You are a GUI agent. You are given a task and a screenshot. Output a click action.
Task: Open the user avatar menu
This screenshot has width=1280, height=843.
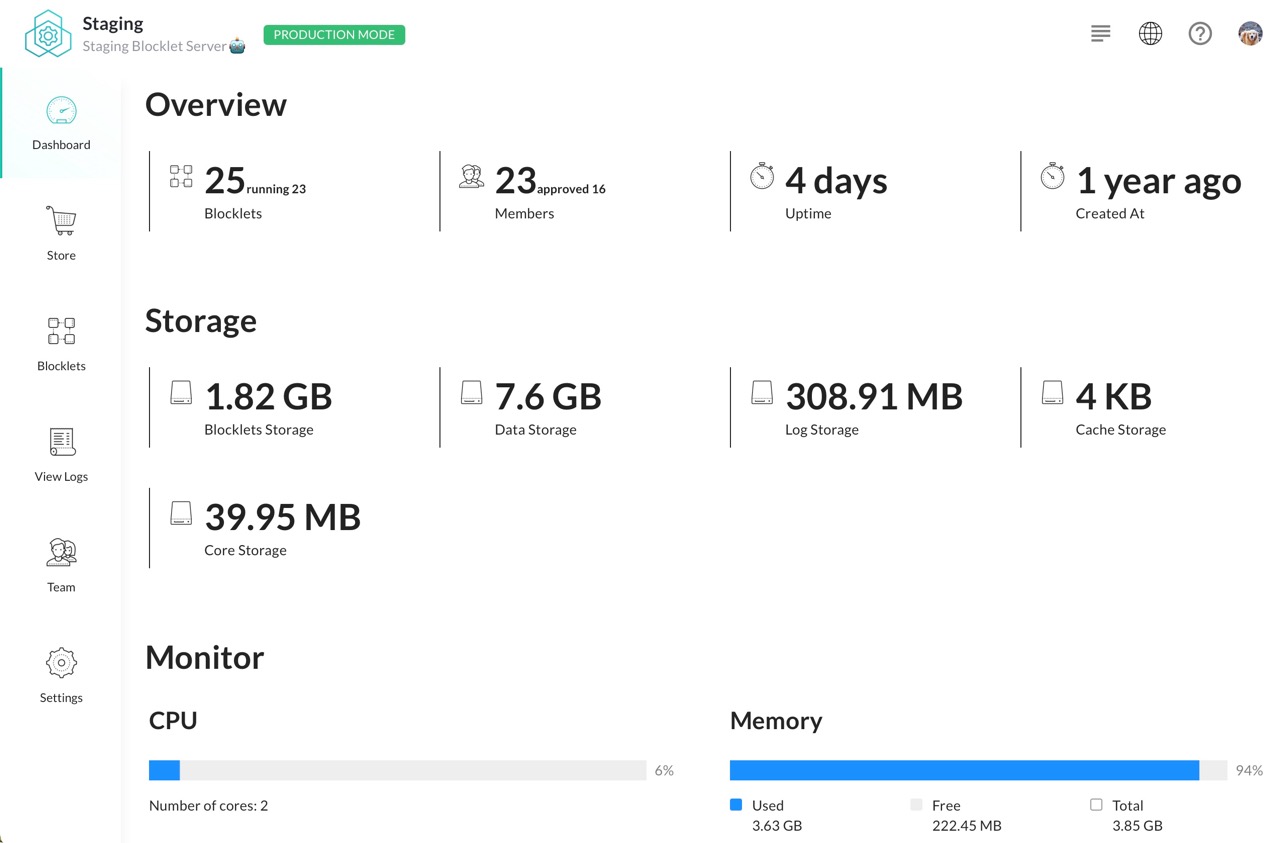[x=1250, y=34]
